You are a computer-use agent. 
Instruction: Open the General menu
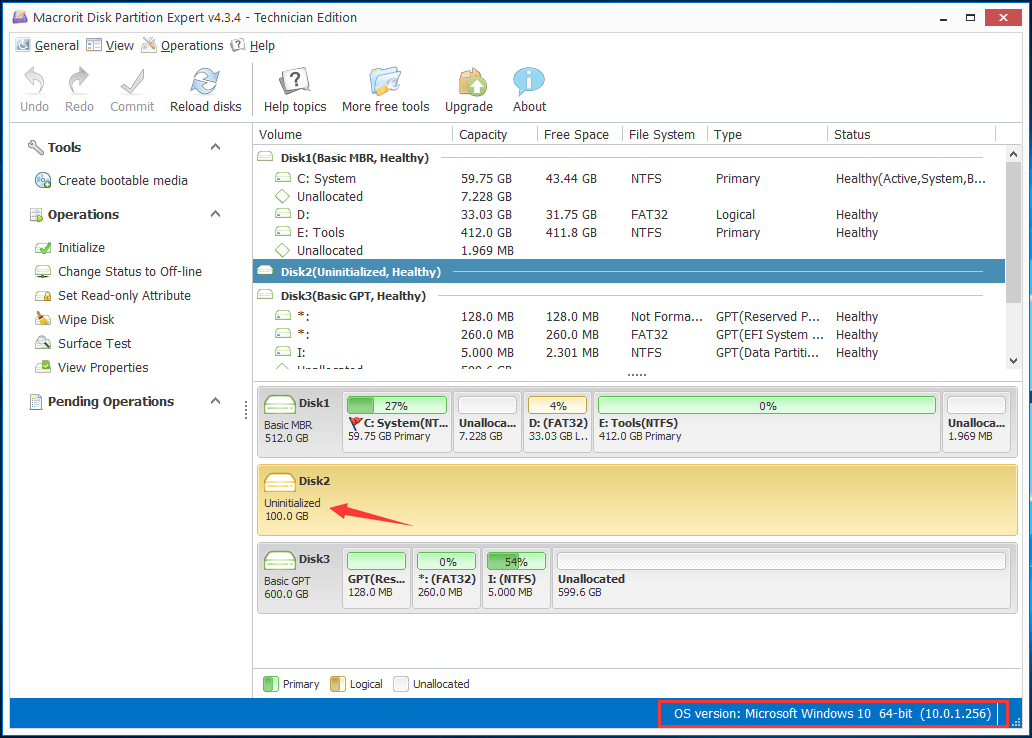coord(47,45)
